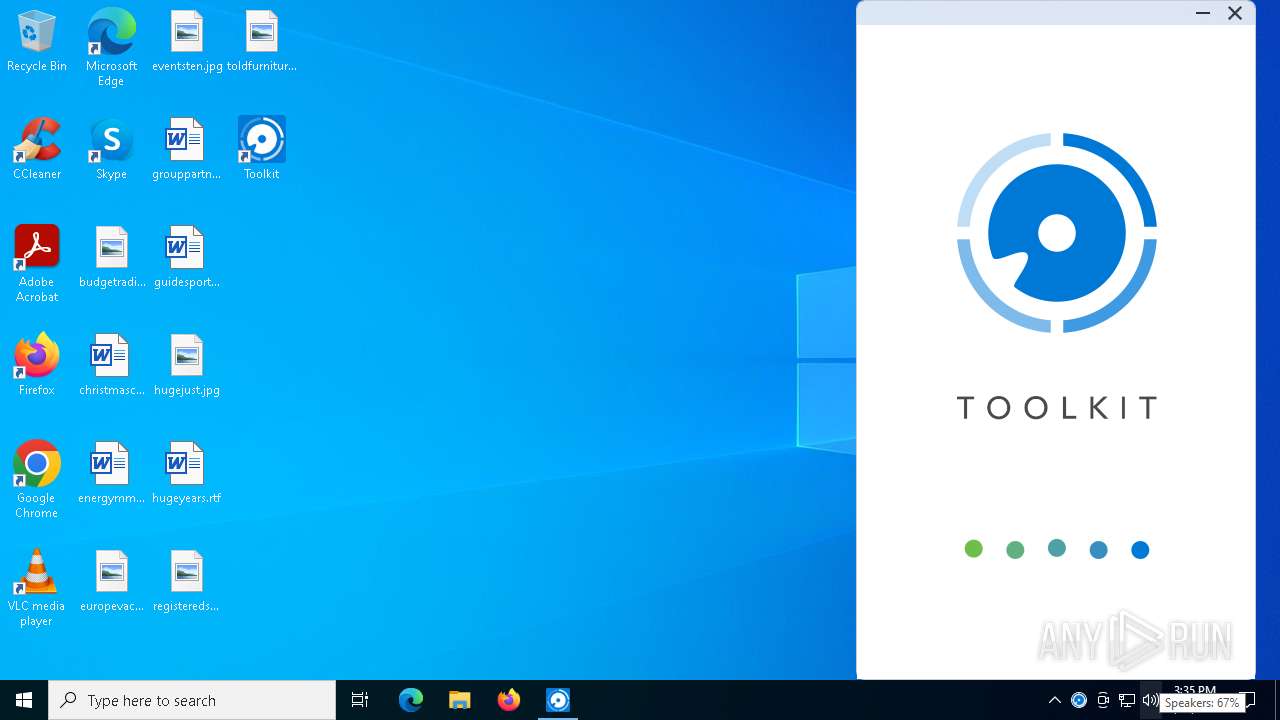The height and width of the screenshot is (720, 1280).
Task: Select the CCleaner desktop shortcut
Action: click(37, 149)
